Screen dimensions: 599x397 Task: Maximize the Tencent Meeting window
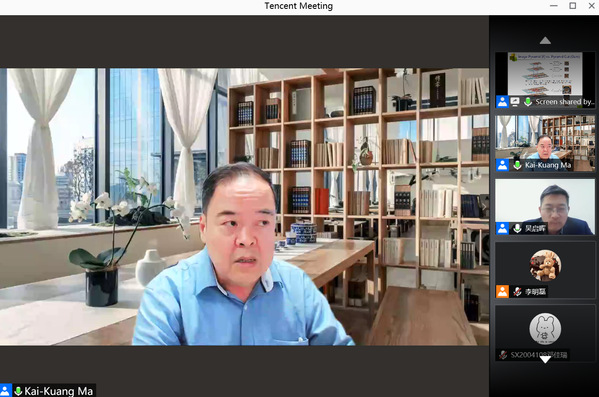(573, 6)
